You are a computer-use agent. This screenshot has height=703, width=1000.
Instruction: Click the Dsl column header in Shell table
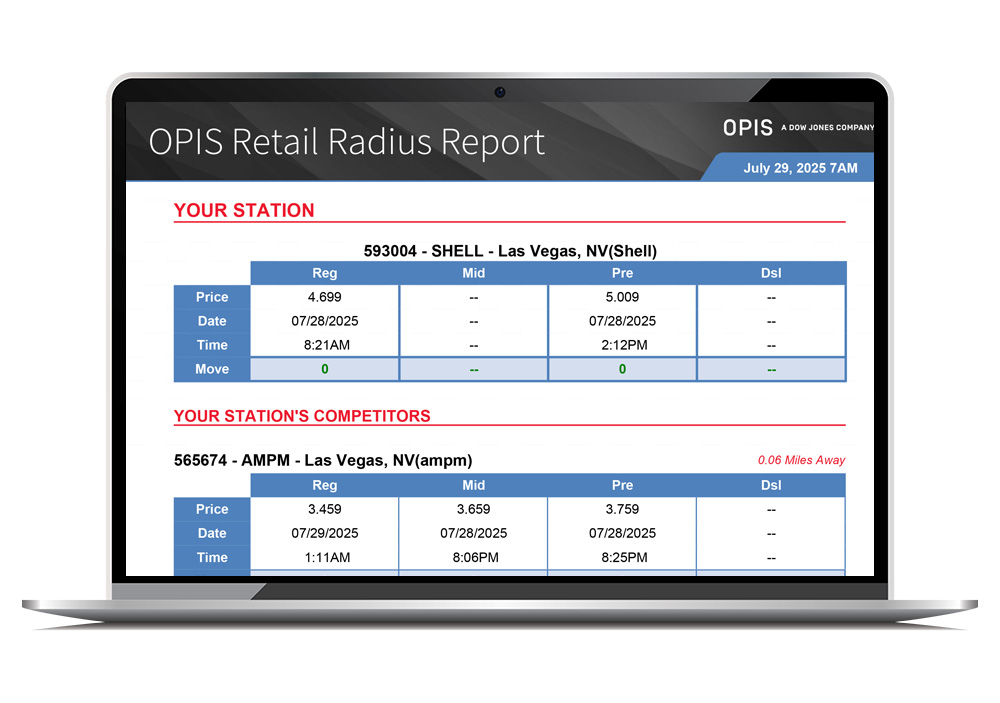tap(771, 273)
